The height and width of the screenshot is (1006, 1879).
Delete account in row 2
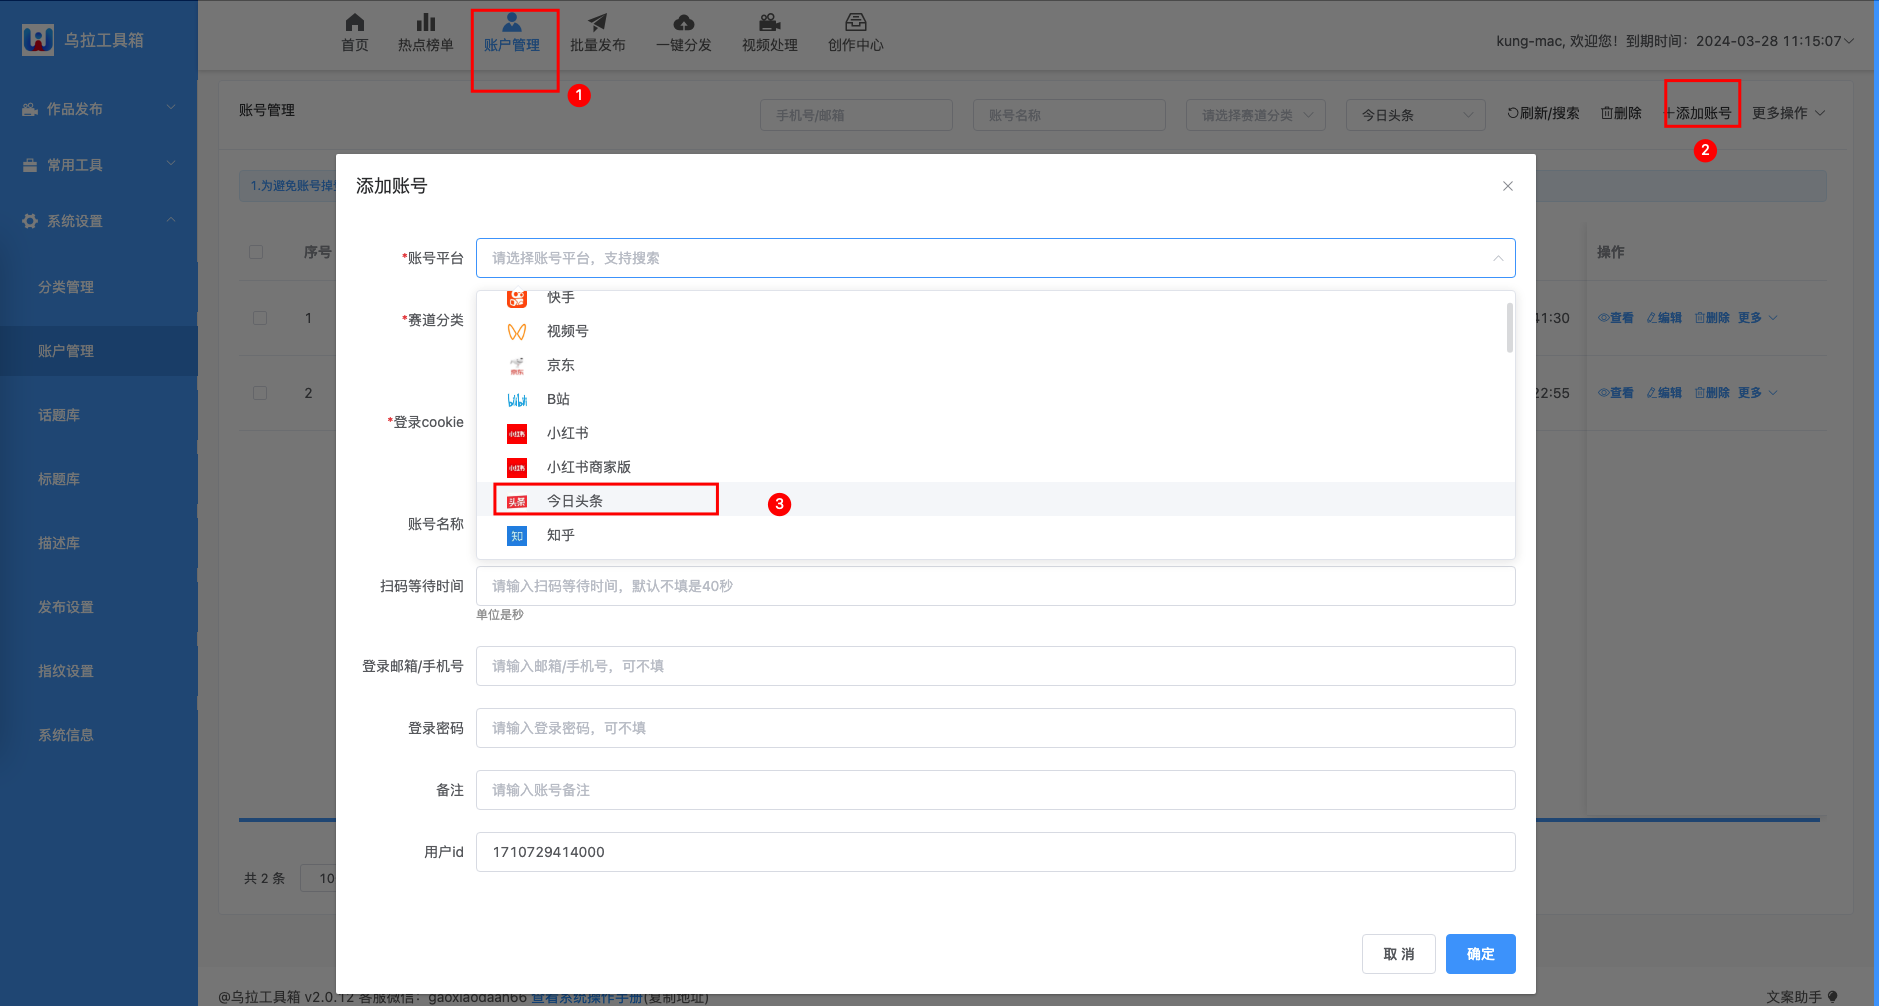1712,393
